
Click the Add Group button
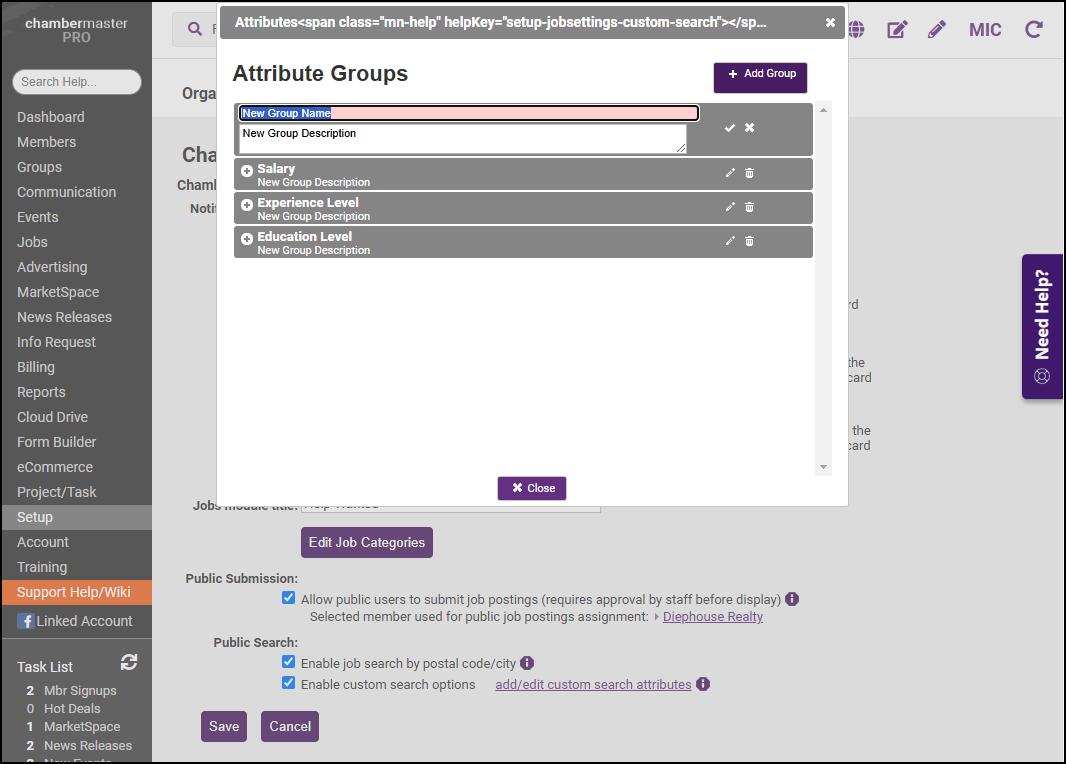click(x=760, y=75)
